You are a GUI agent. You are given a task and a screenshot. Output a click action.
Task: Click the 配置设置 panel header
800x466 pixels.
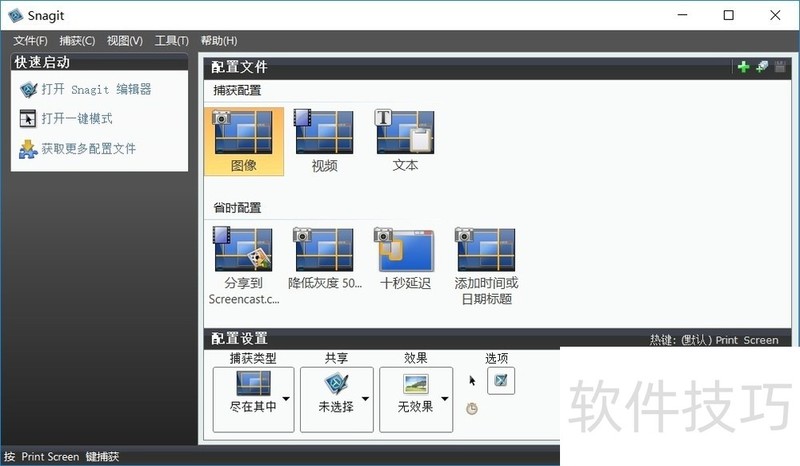497,338
